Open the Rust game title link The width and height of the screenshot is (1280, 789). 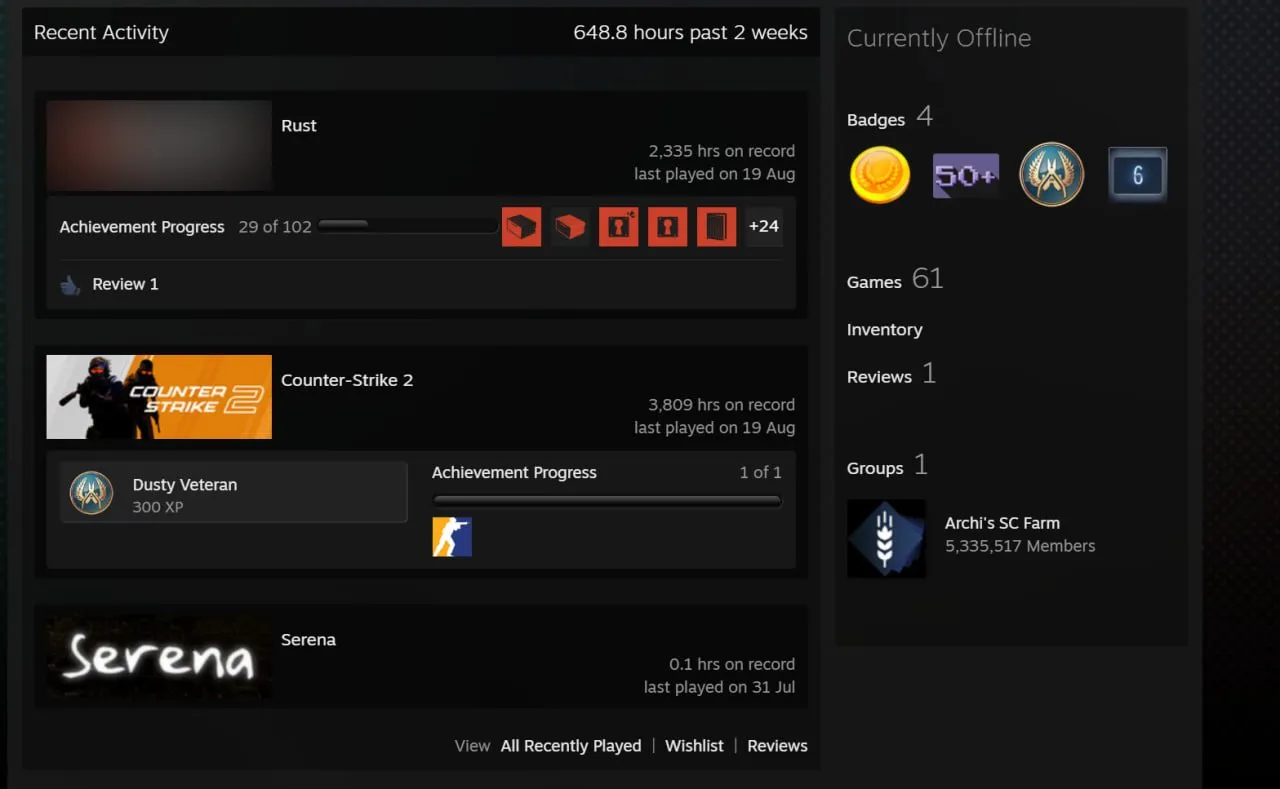(299, 126)
